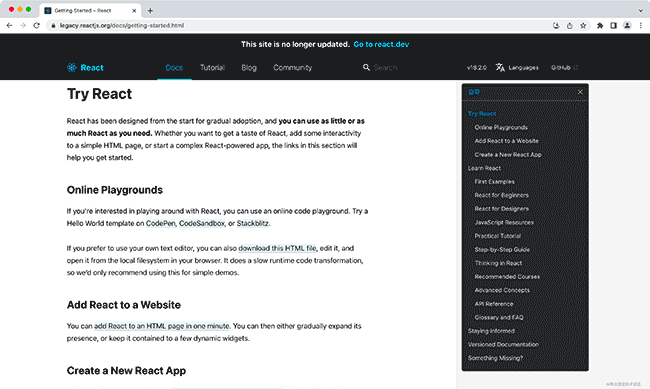Switch to the Tutorial nav tab
650x389 pixels.
pyautogui.click(x=212, y=68)
